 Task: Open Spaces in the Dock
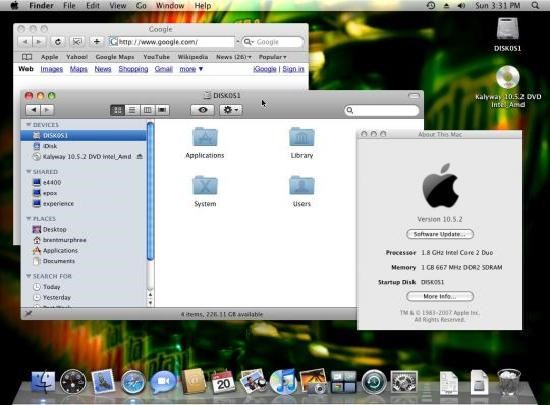[x=343, y=382]
